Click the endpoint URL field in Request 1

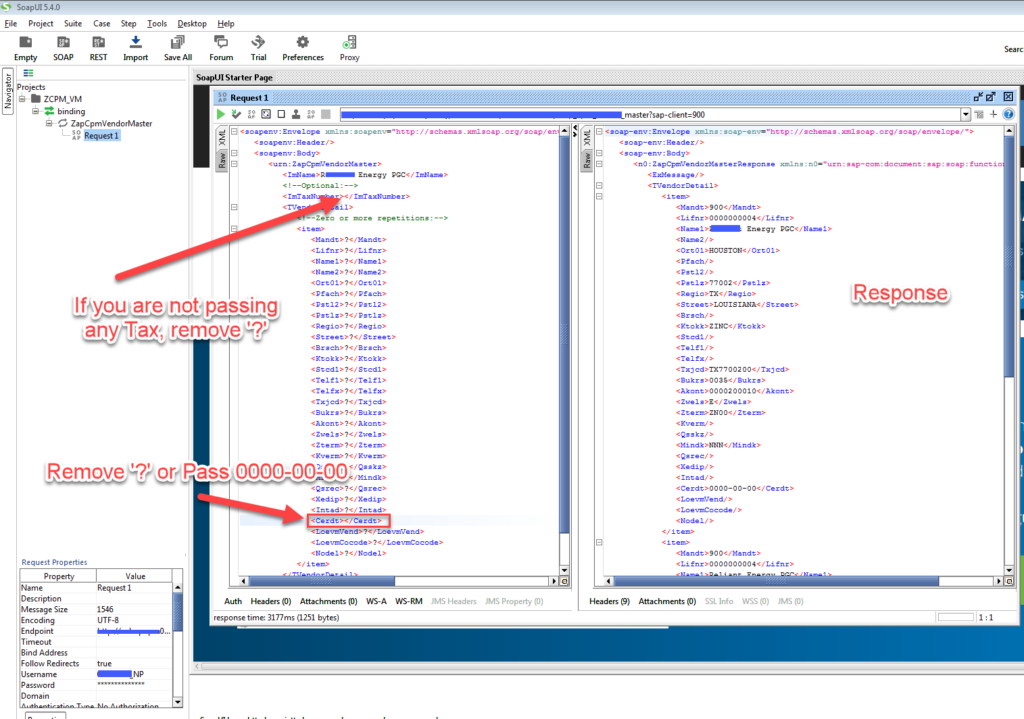(650, 115)
